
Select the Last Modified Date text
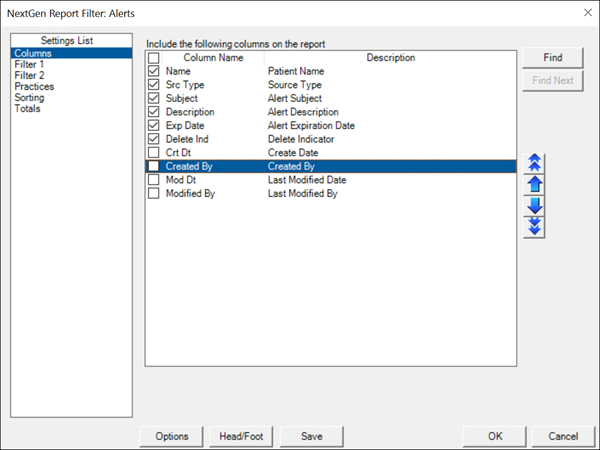point(307,180)
